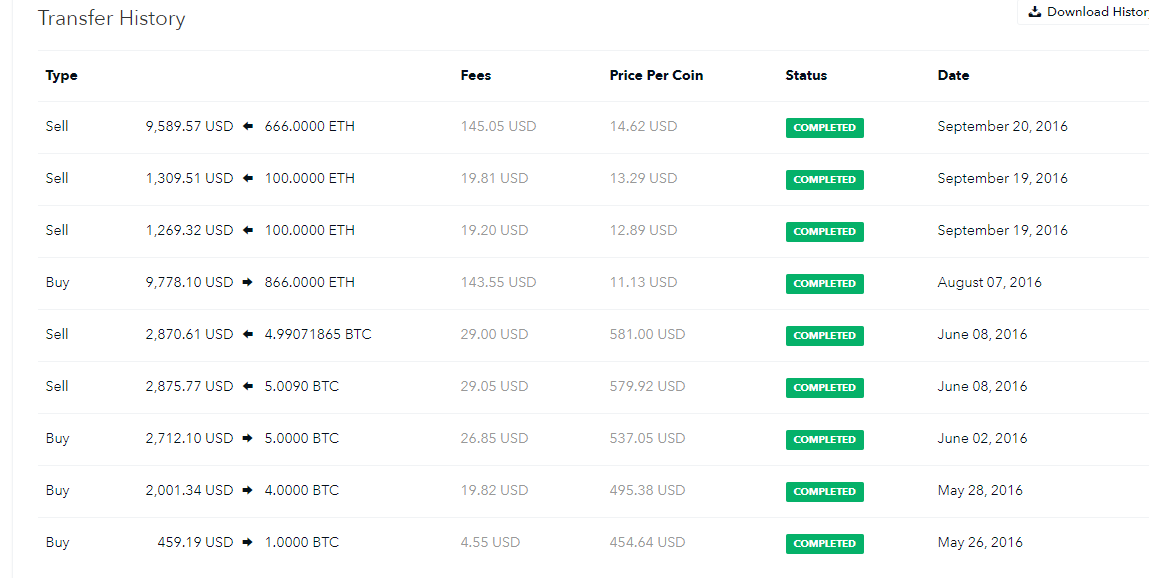This screenshot has width=1149, height=578.
Task: Click the arrow icon on 4.0000 BTC buy row
Action: [x=248, y=491]
